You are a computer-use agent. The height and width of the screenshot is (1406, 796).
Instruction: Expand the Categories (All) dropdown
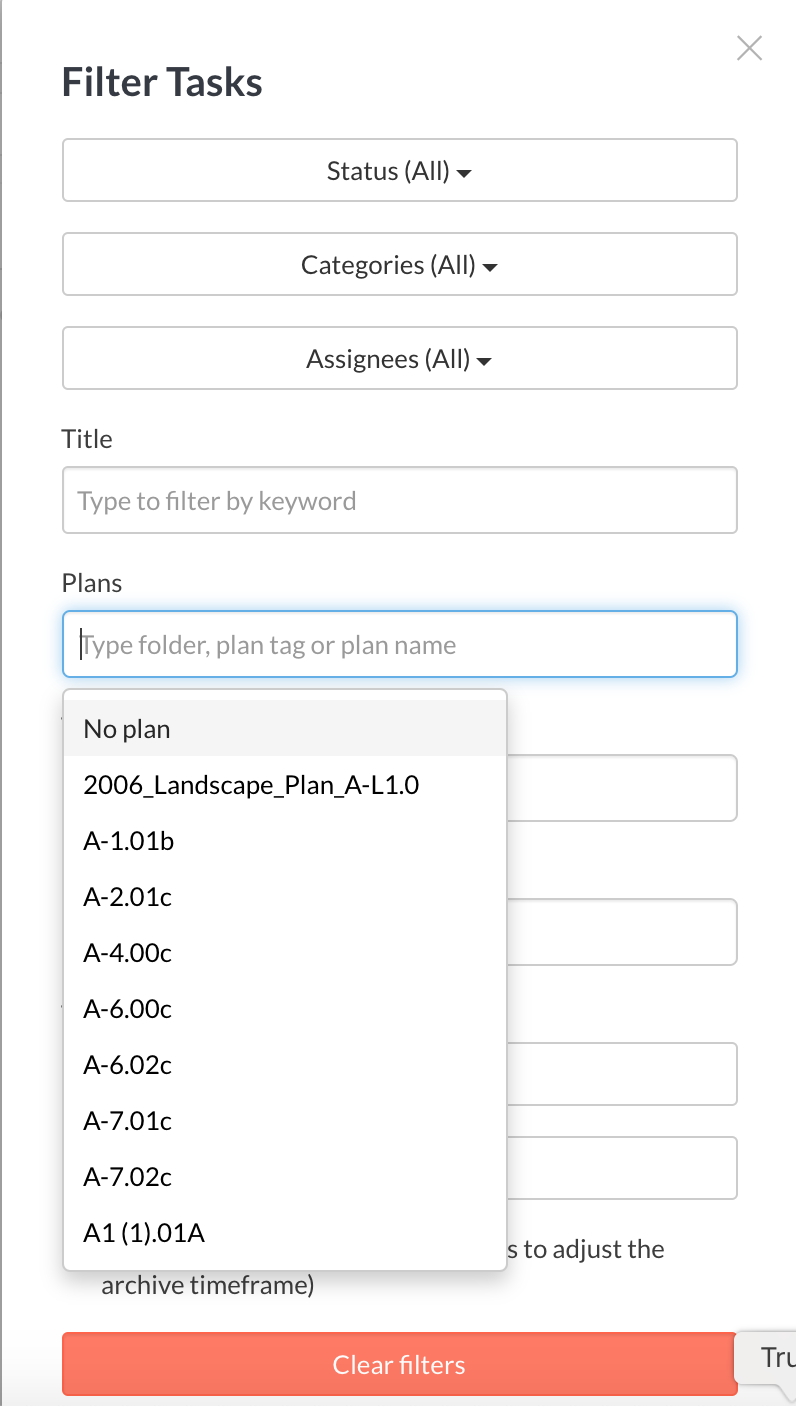point(400,264)
